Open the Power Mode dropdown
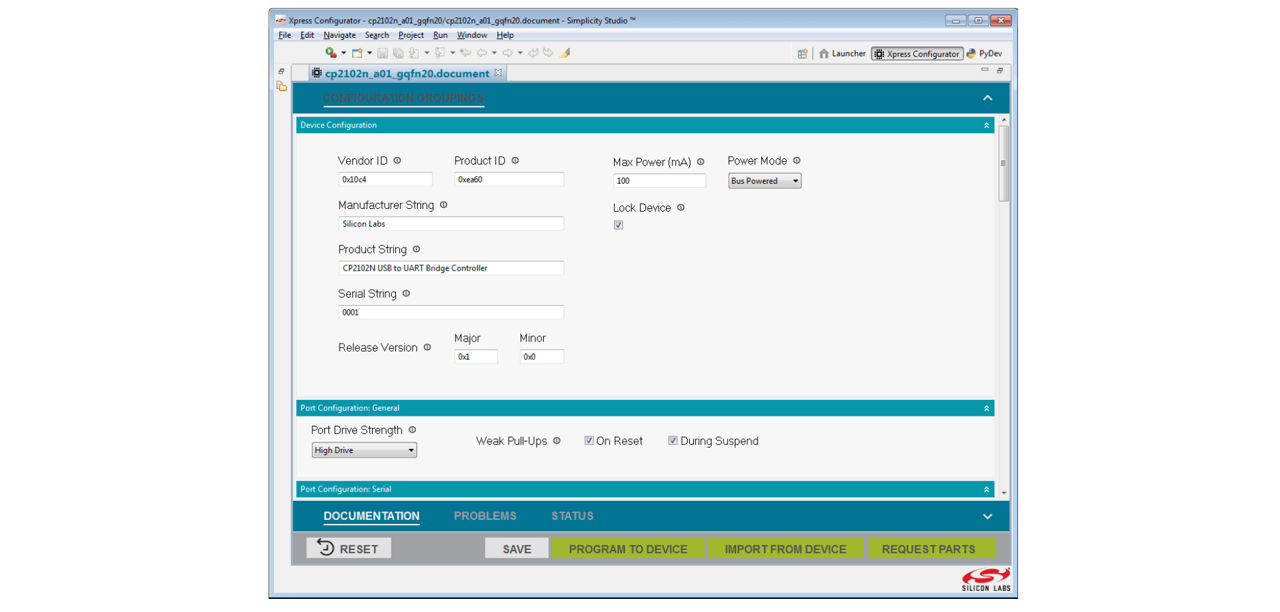The image size is (1280, 612). point(765,181)
